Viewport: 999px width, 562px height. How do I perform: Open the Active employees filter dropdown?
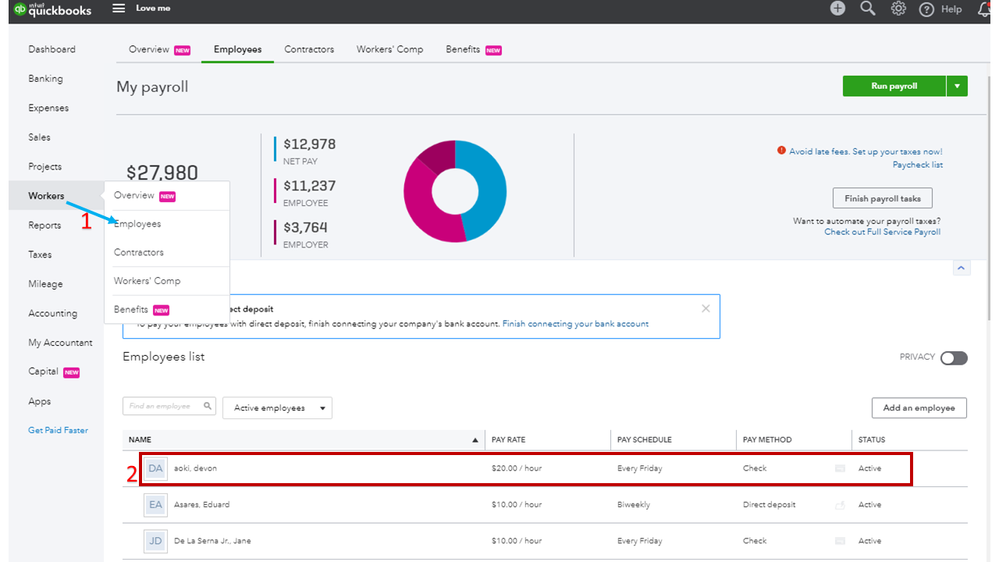(x=277, y=408)
